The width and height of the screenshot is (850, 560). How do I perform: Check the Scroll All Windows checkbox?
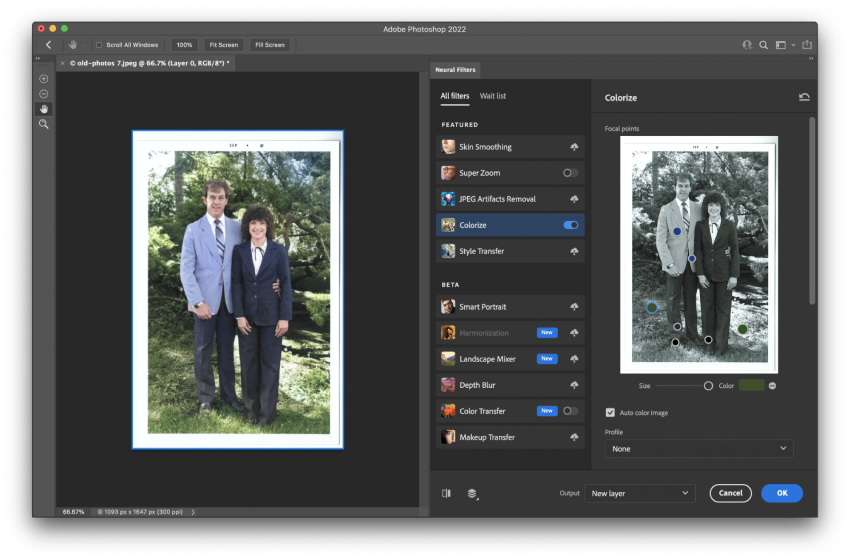click(x=99, y=45)
